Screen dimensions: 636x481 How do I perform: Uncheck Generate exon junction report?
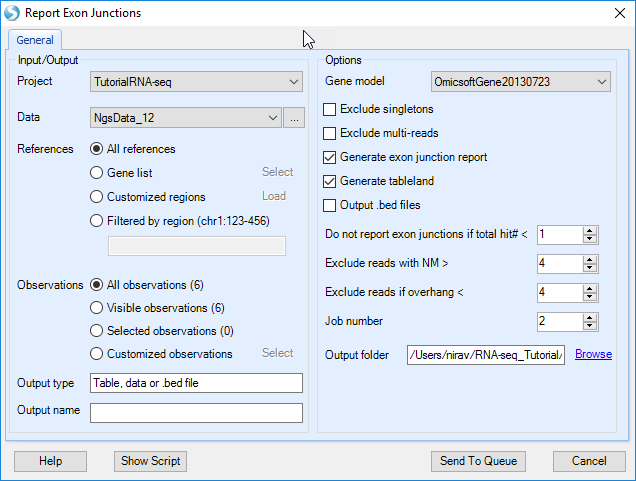pos(329,157)
